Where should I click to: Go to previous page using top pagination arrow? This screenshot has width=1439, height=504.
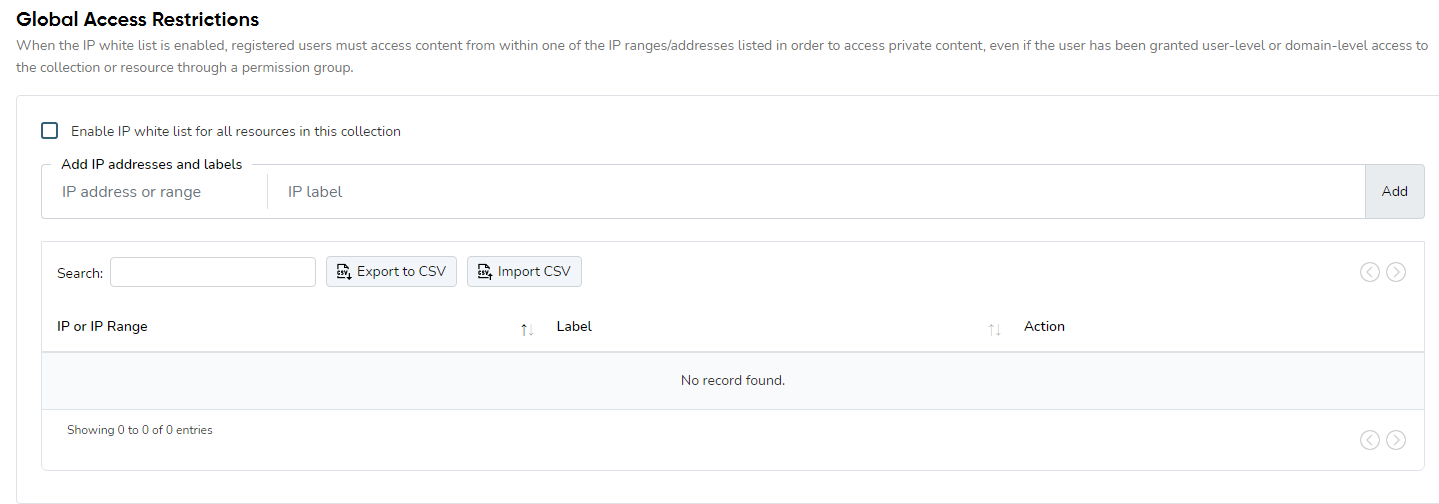(x=1370, y=272)
